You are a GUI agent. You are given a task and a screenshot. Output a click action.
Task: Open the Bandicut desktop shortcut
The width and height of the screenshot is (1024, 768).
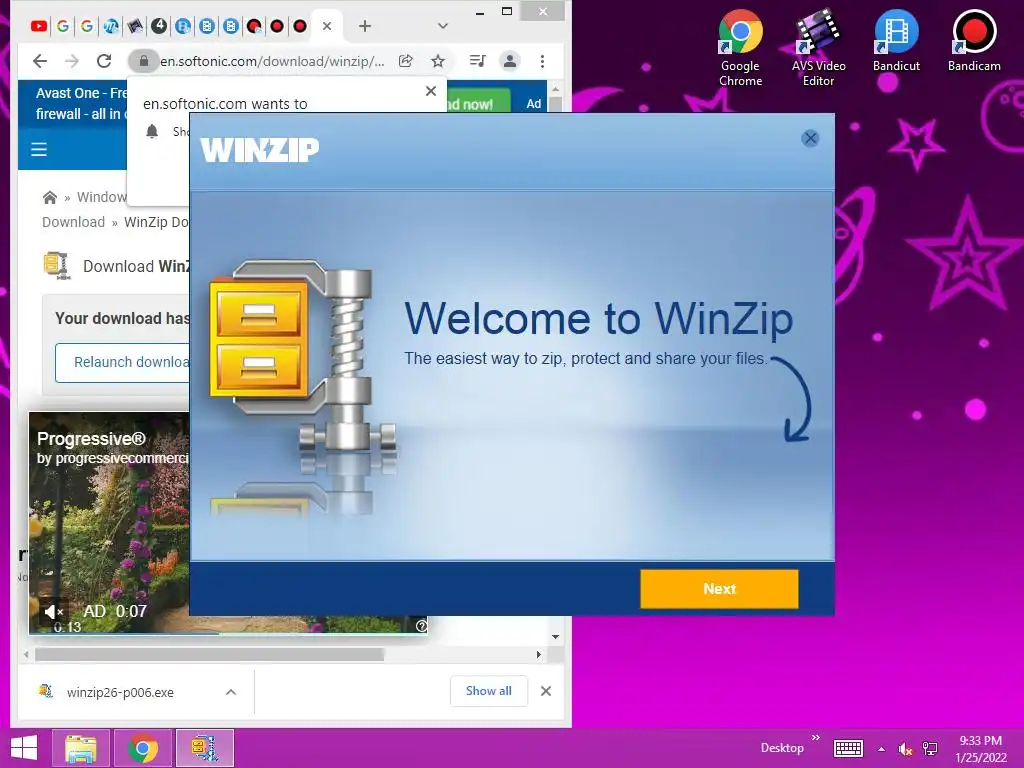pos(896,40)
